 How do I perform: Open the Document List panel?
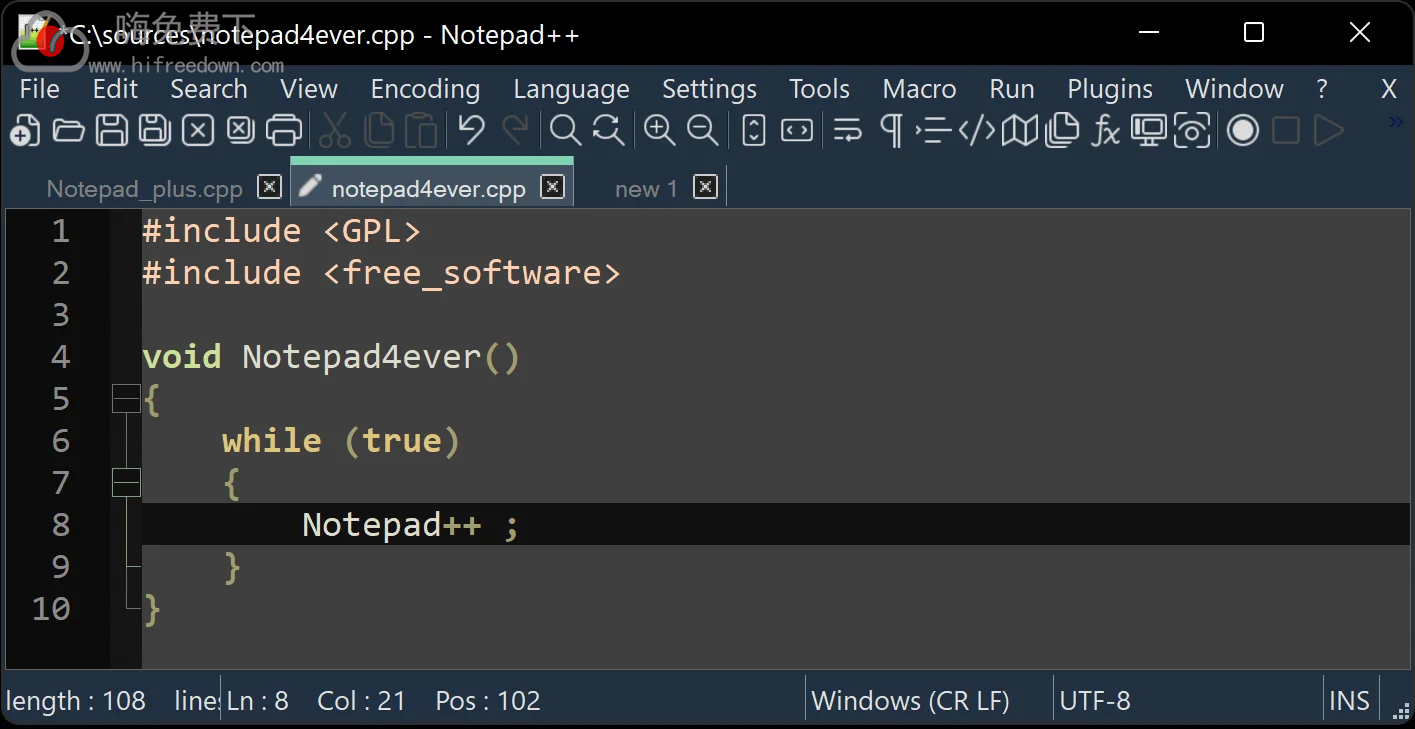tap(1062, 130)
